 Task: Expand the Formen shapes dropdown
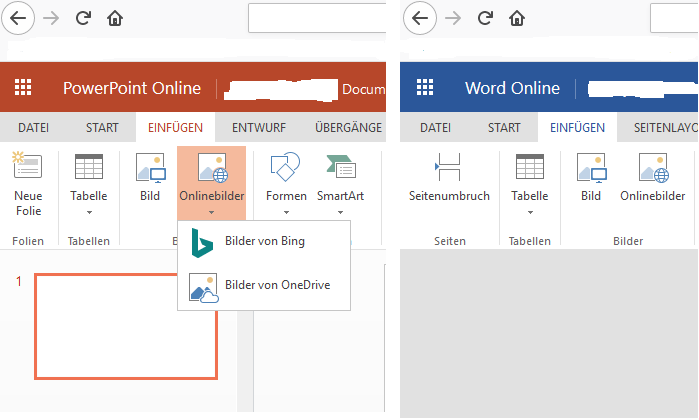pos(286,211)
